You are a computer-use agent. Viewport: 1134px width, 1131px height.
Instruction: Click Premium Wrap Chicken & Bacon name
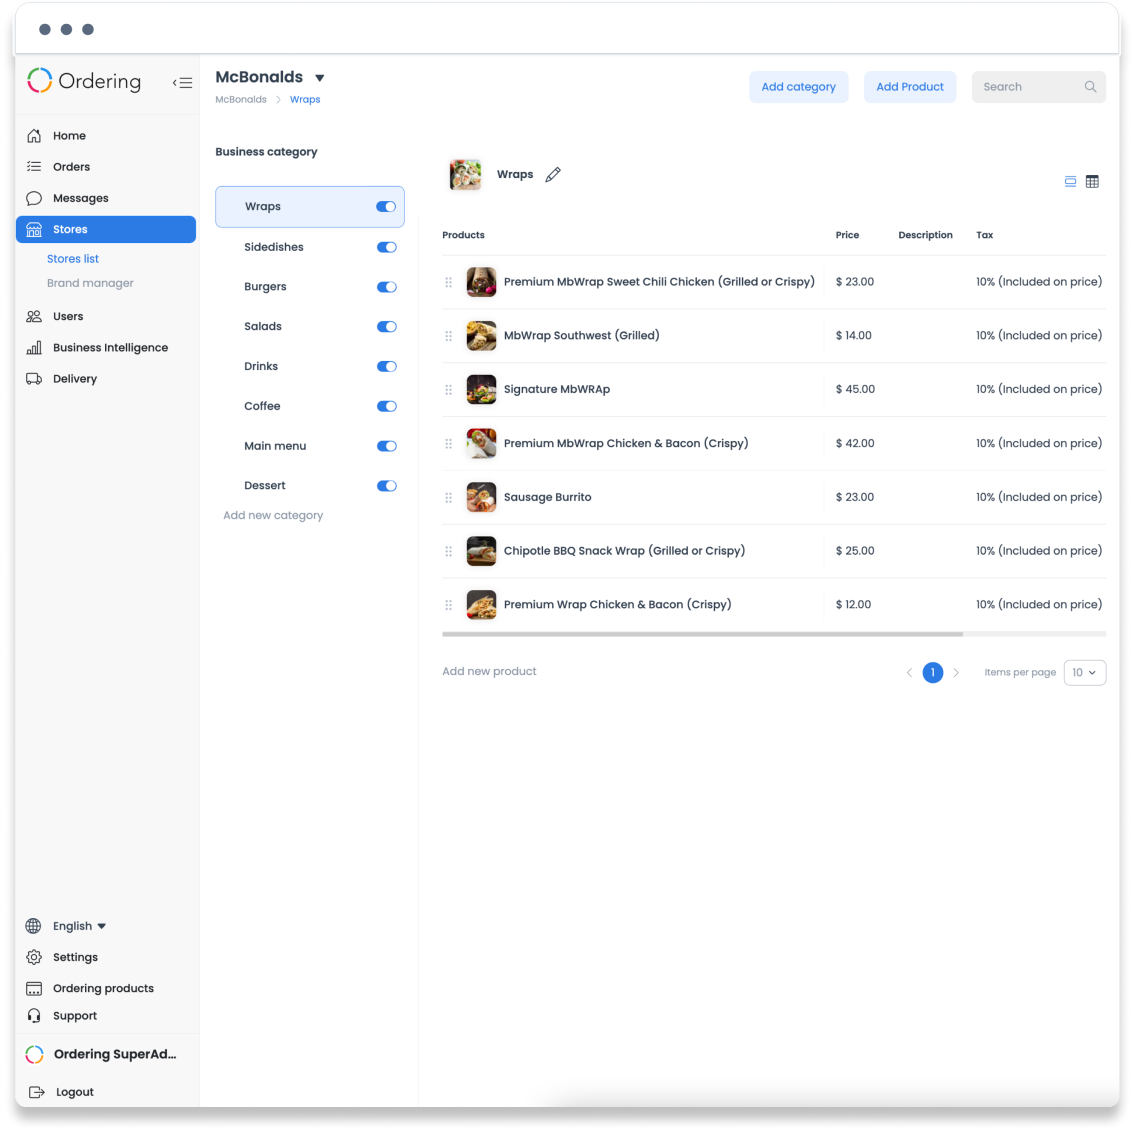pyautogui.click(x=617, y=605)
